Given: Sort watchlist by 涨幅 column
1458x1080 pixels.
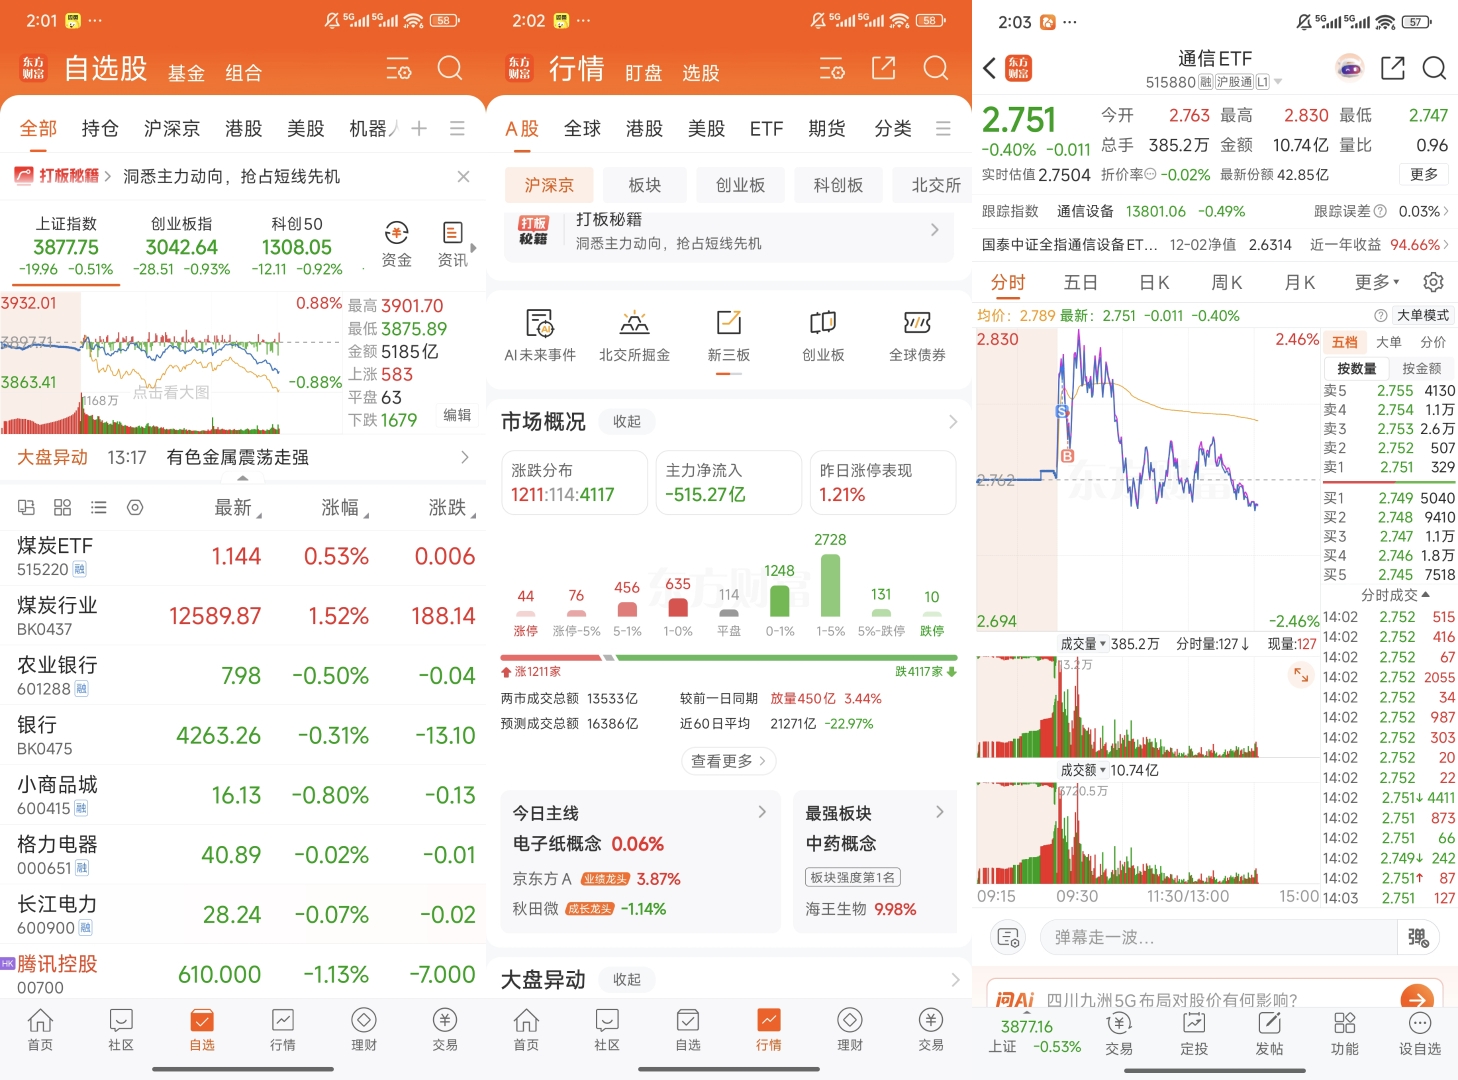Looking at the screenshot, I should [344, 508].
